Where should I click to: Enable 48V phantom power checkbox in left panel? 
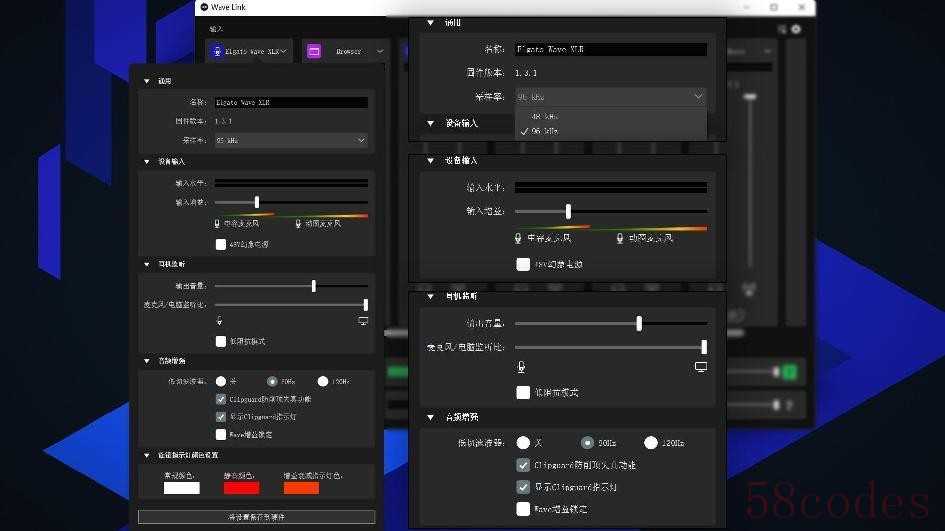click(221, 244)
